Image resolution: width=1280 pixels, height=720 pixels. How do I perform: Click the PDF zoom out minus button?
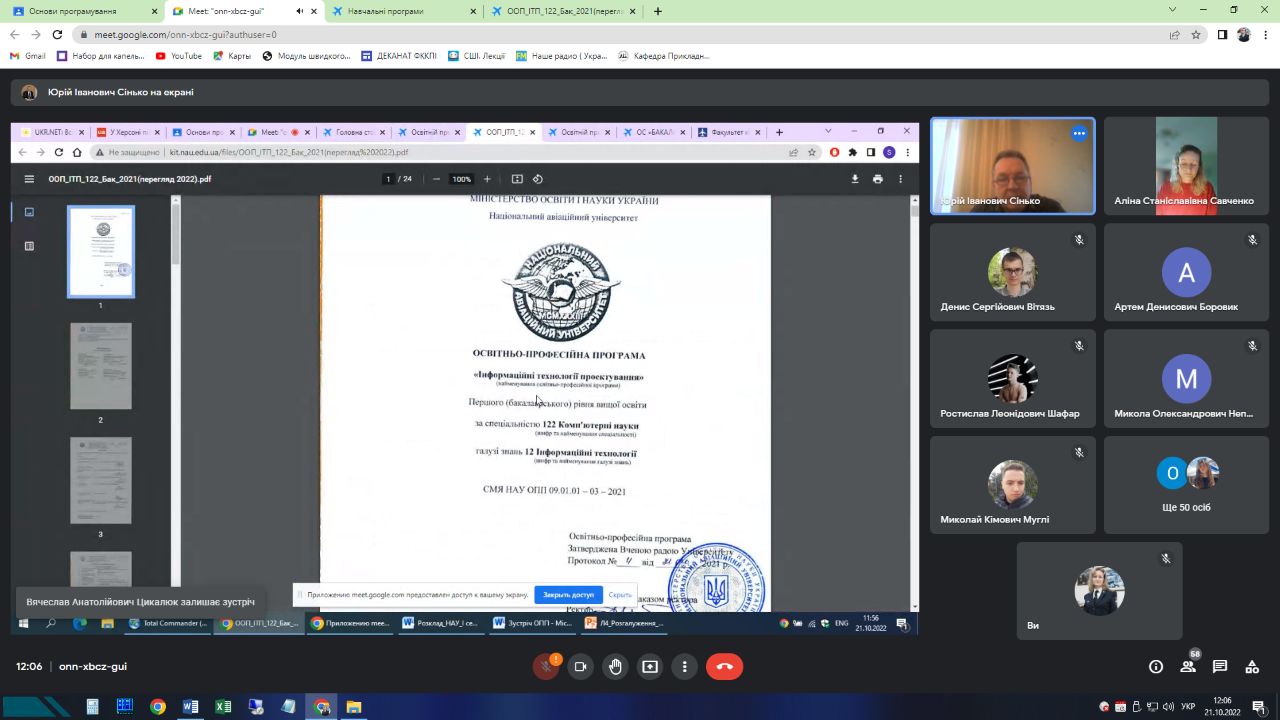[x=436, y=179]
